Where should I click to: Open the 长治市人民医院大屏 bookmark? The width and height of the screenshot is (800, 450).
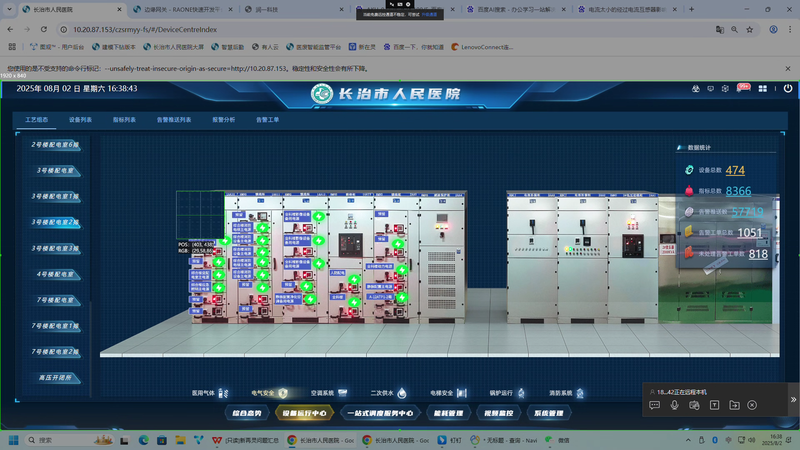click(x=173, y=47)
